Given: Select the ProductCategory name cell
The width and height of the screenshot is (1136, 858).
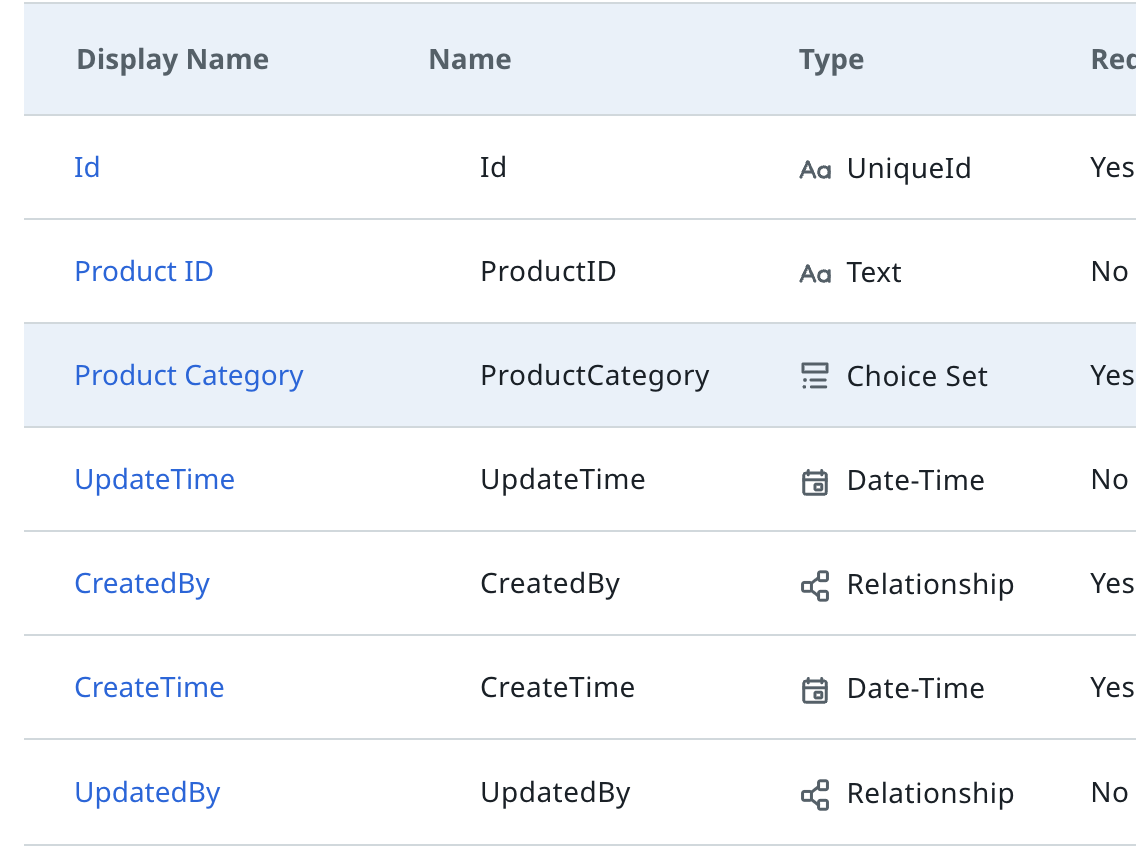Looking at the screenshot, I should (x=594, y=375).
